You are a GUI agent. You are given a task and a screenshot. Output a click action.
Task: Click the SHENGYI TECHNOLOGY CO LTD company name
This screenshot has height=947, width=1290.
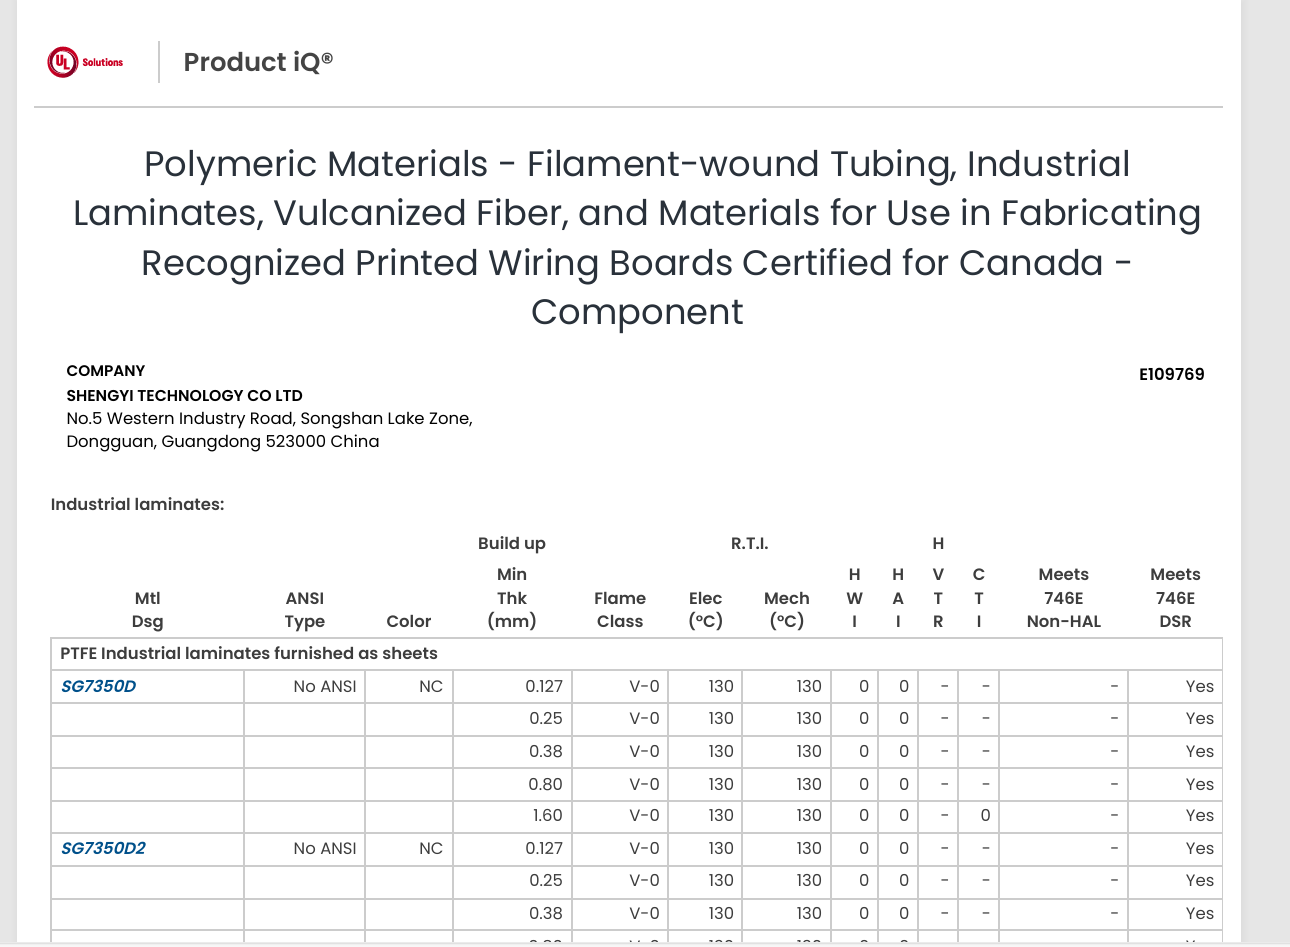pos(184,395)
